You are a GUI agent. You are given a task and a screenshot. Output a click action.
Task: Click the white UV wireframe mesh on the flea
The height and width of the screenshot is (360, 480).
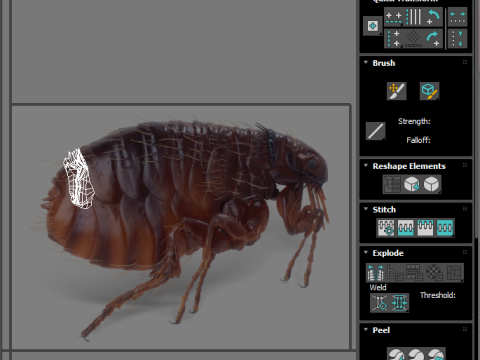pyautogui.click(x=79, y=179)
